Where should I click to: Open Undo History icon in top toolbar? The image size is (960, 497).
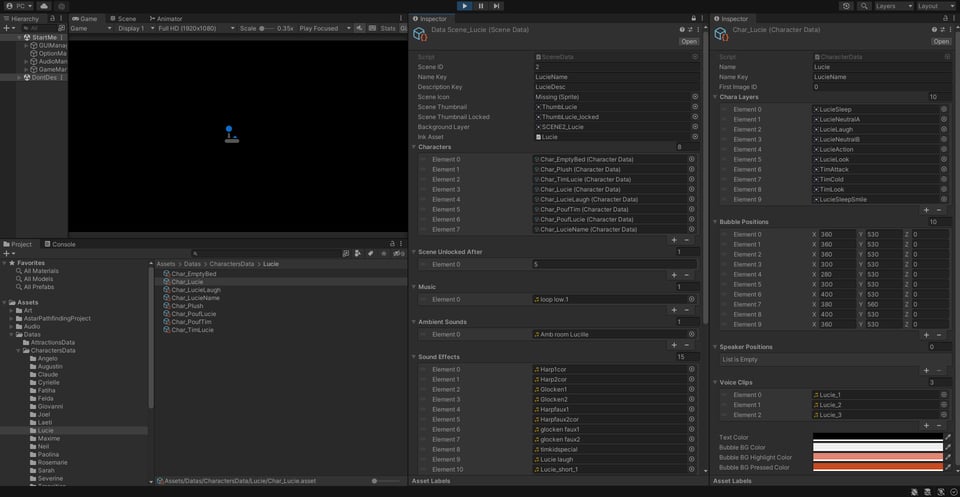tap(847, 6)
